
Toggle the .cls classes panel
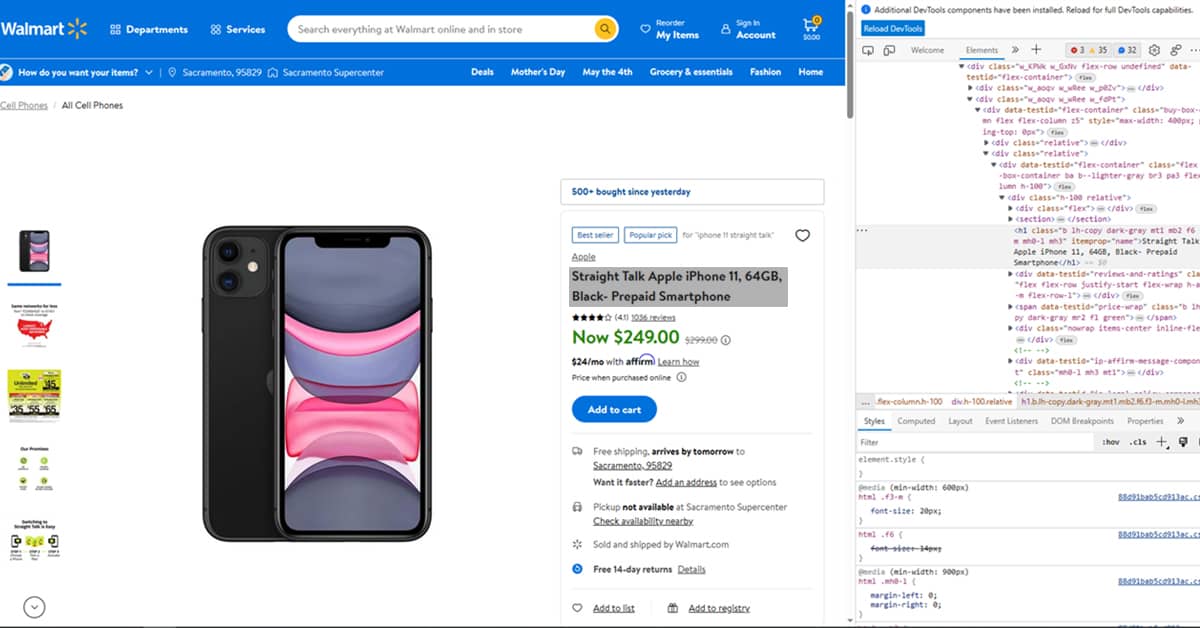(x=1137, y=442)
